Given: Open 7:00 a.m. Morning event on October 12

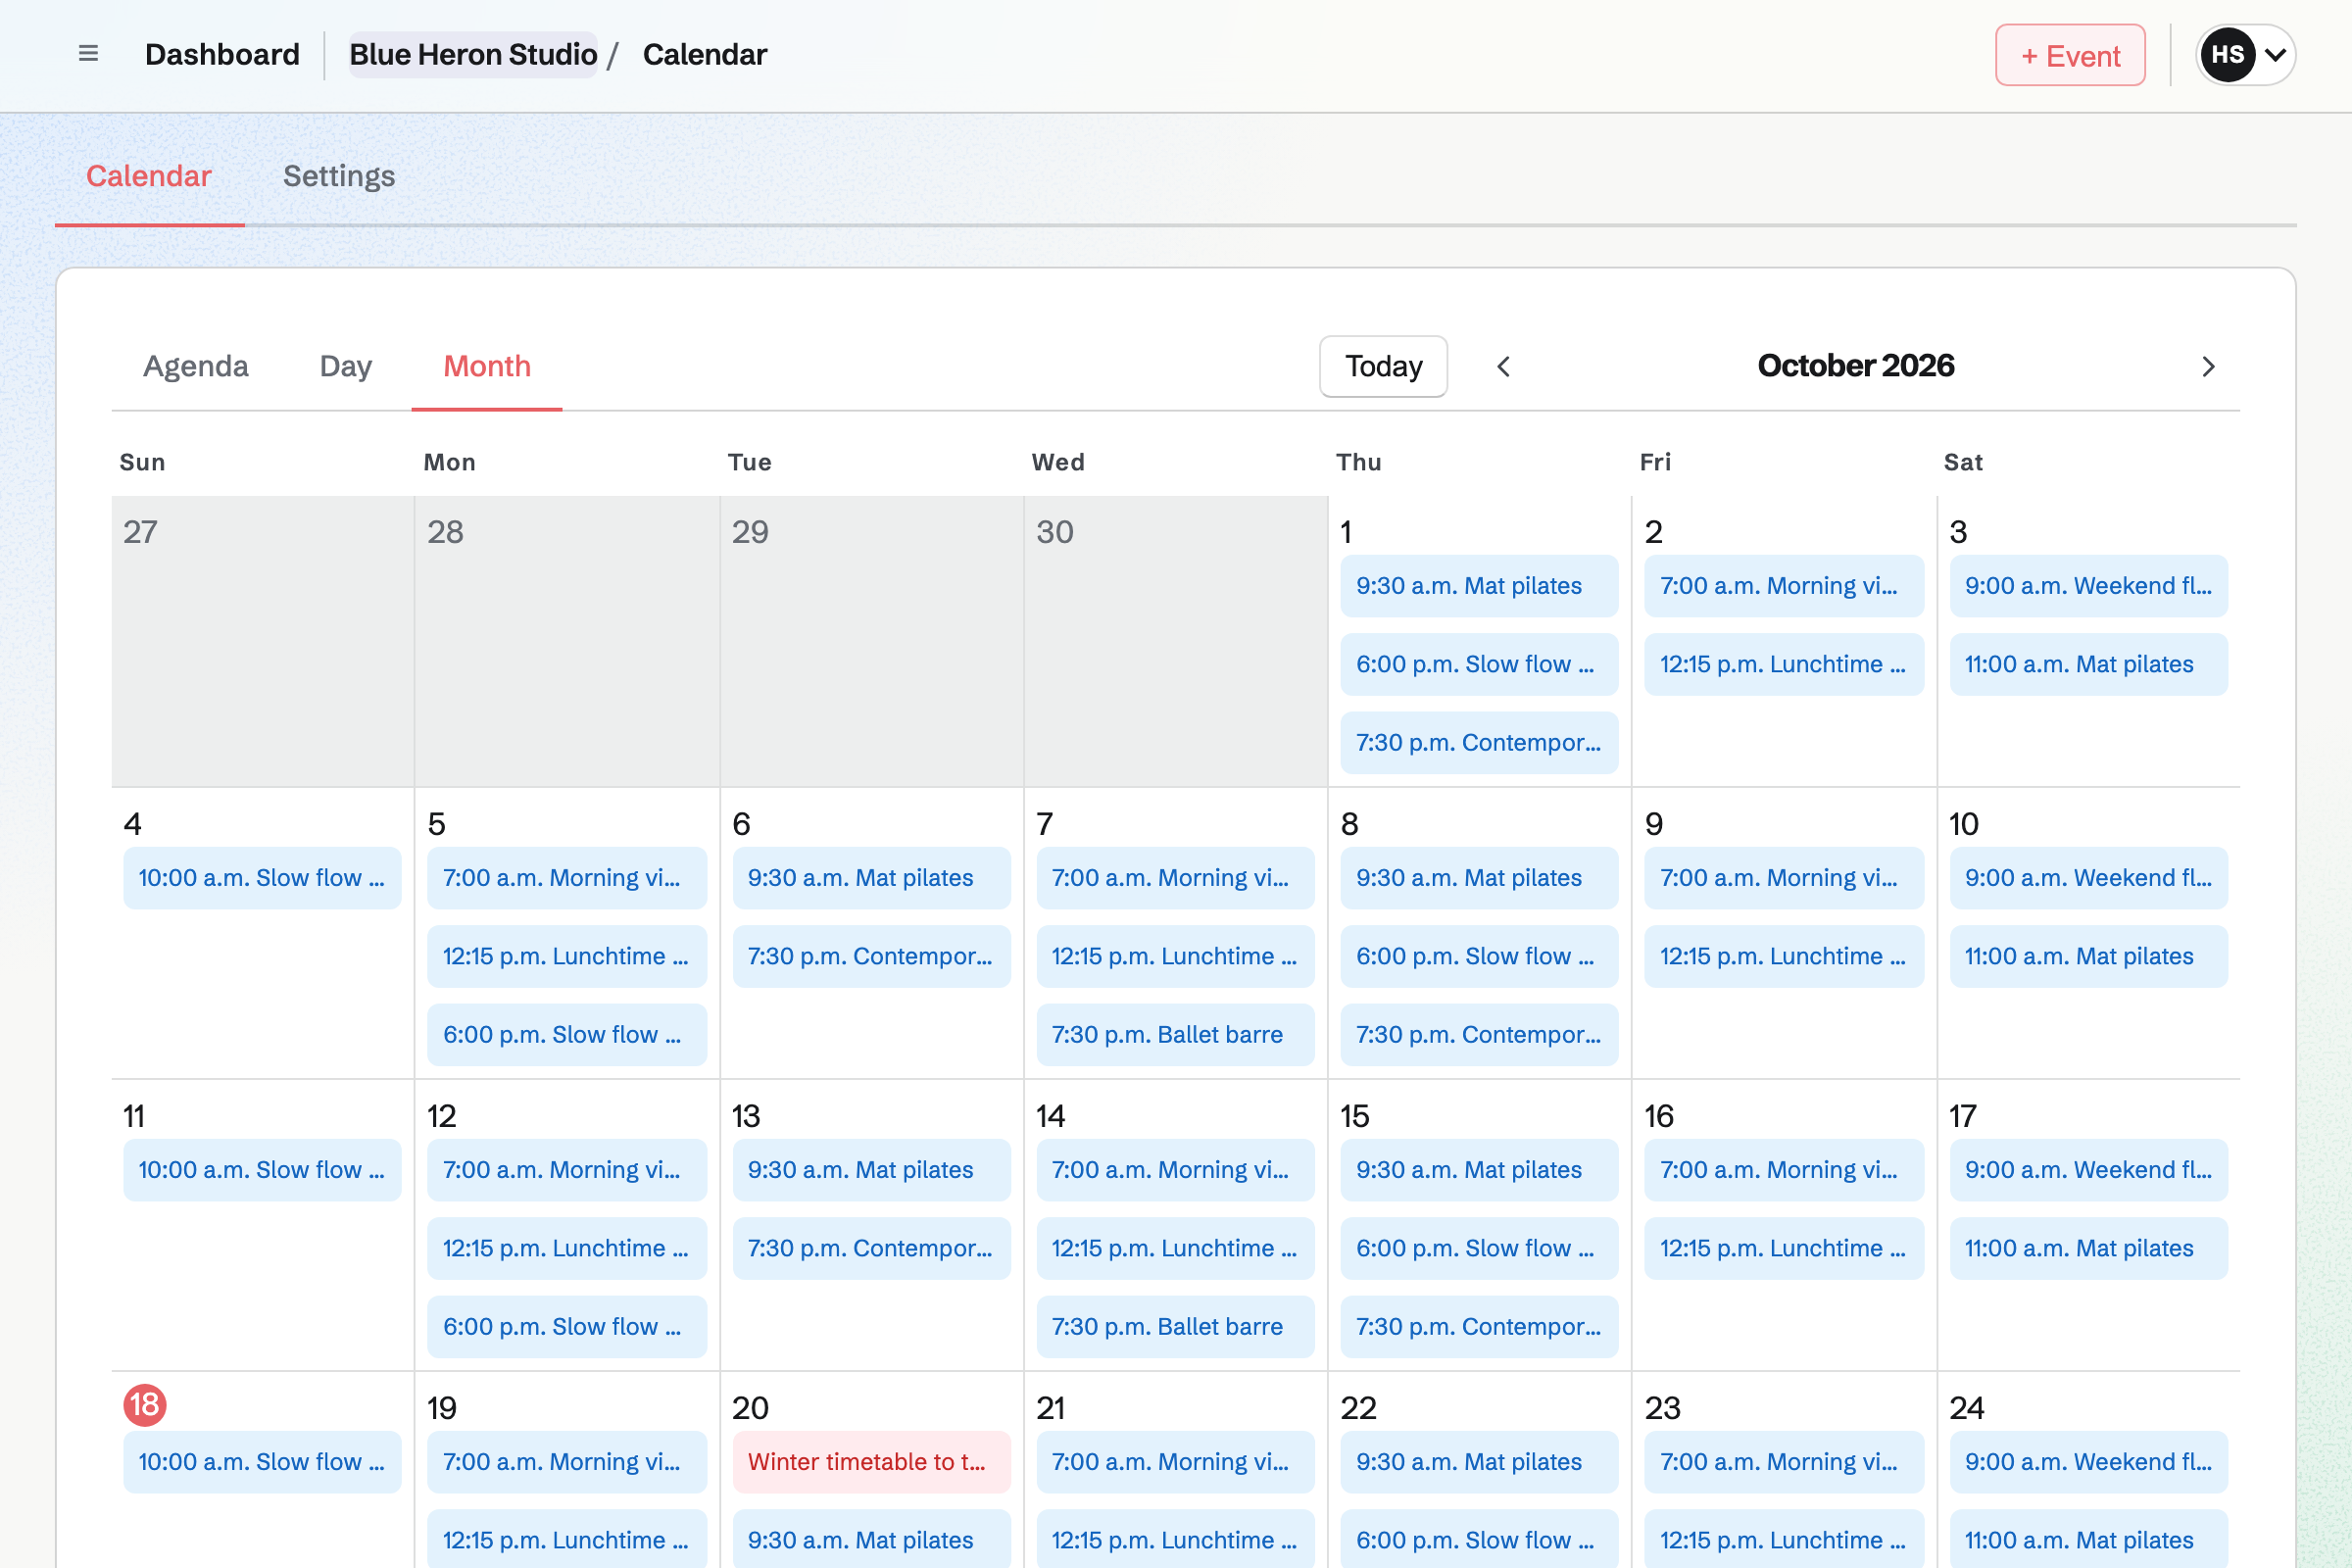Looking at the screenshot, I should (567, 1170).
